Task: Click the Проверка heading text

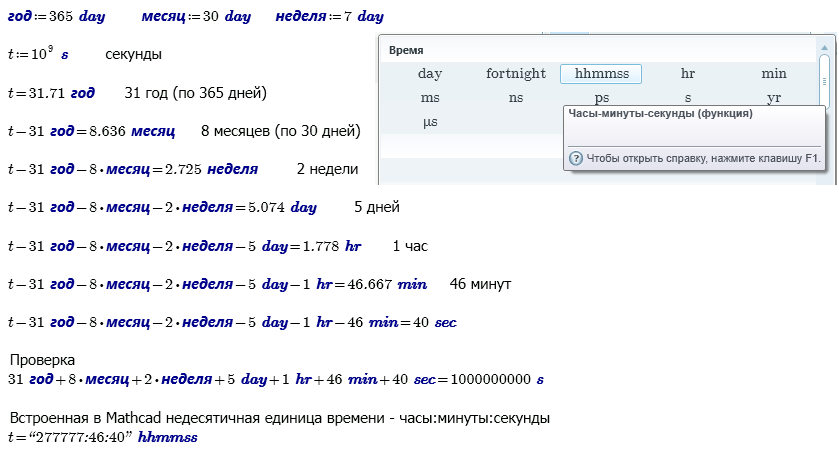Action: (42, 360)
